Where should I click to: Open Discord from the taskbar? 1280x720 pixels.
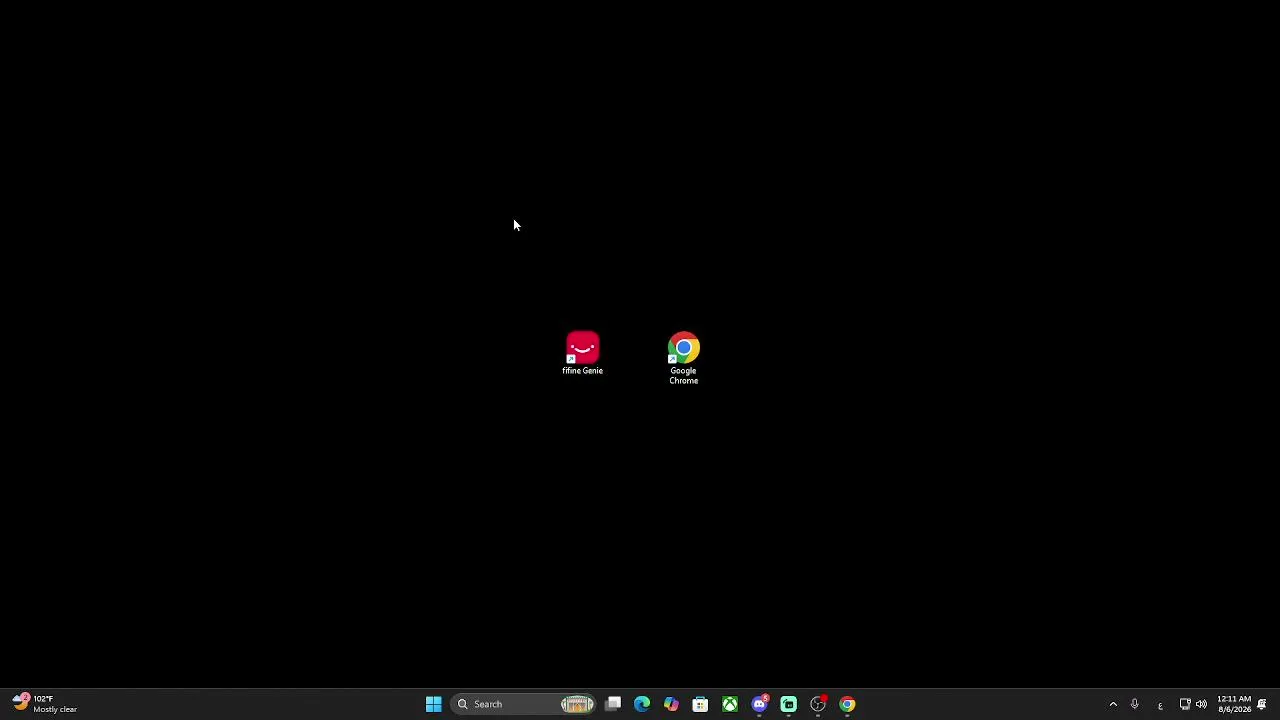(759, 704)
